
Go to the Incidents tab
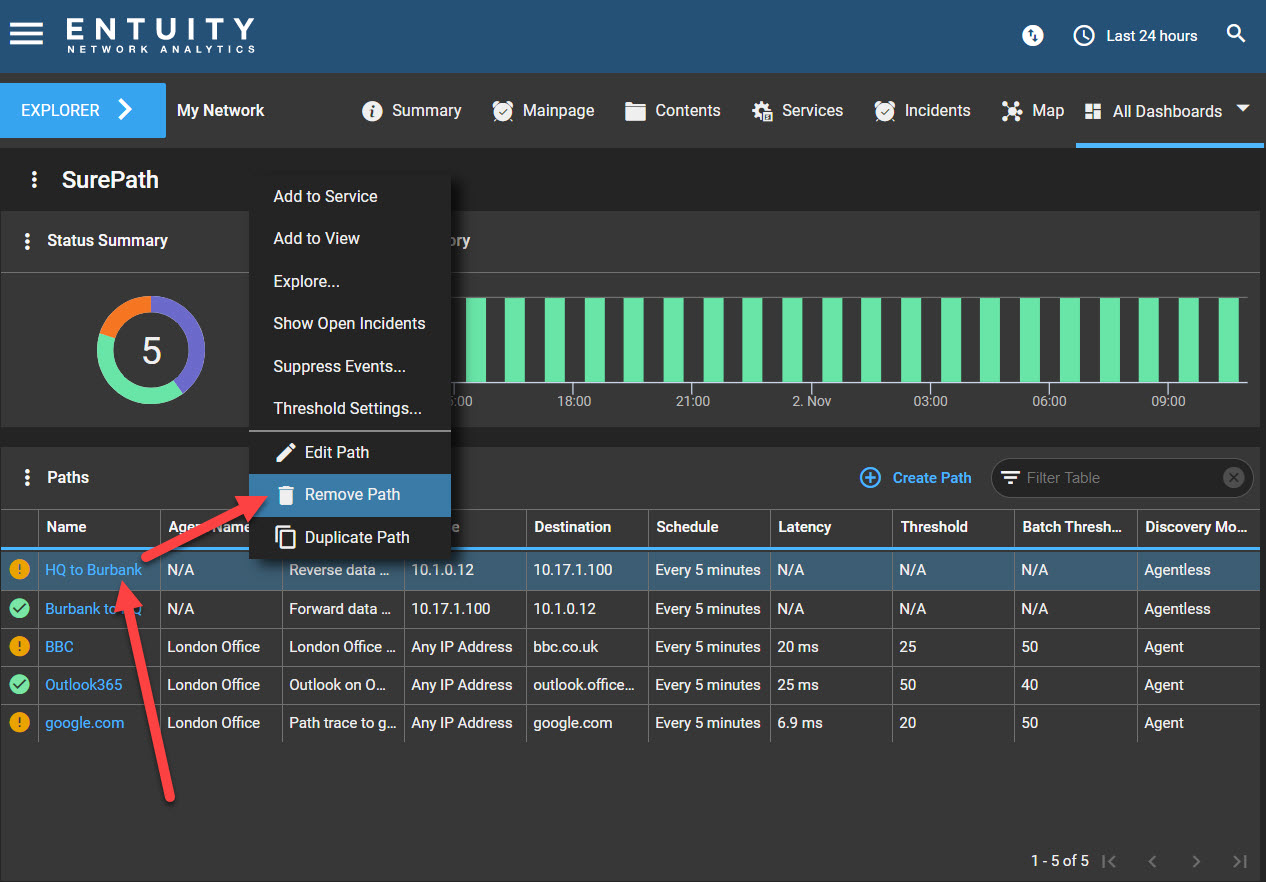[922, 111]
